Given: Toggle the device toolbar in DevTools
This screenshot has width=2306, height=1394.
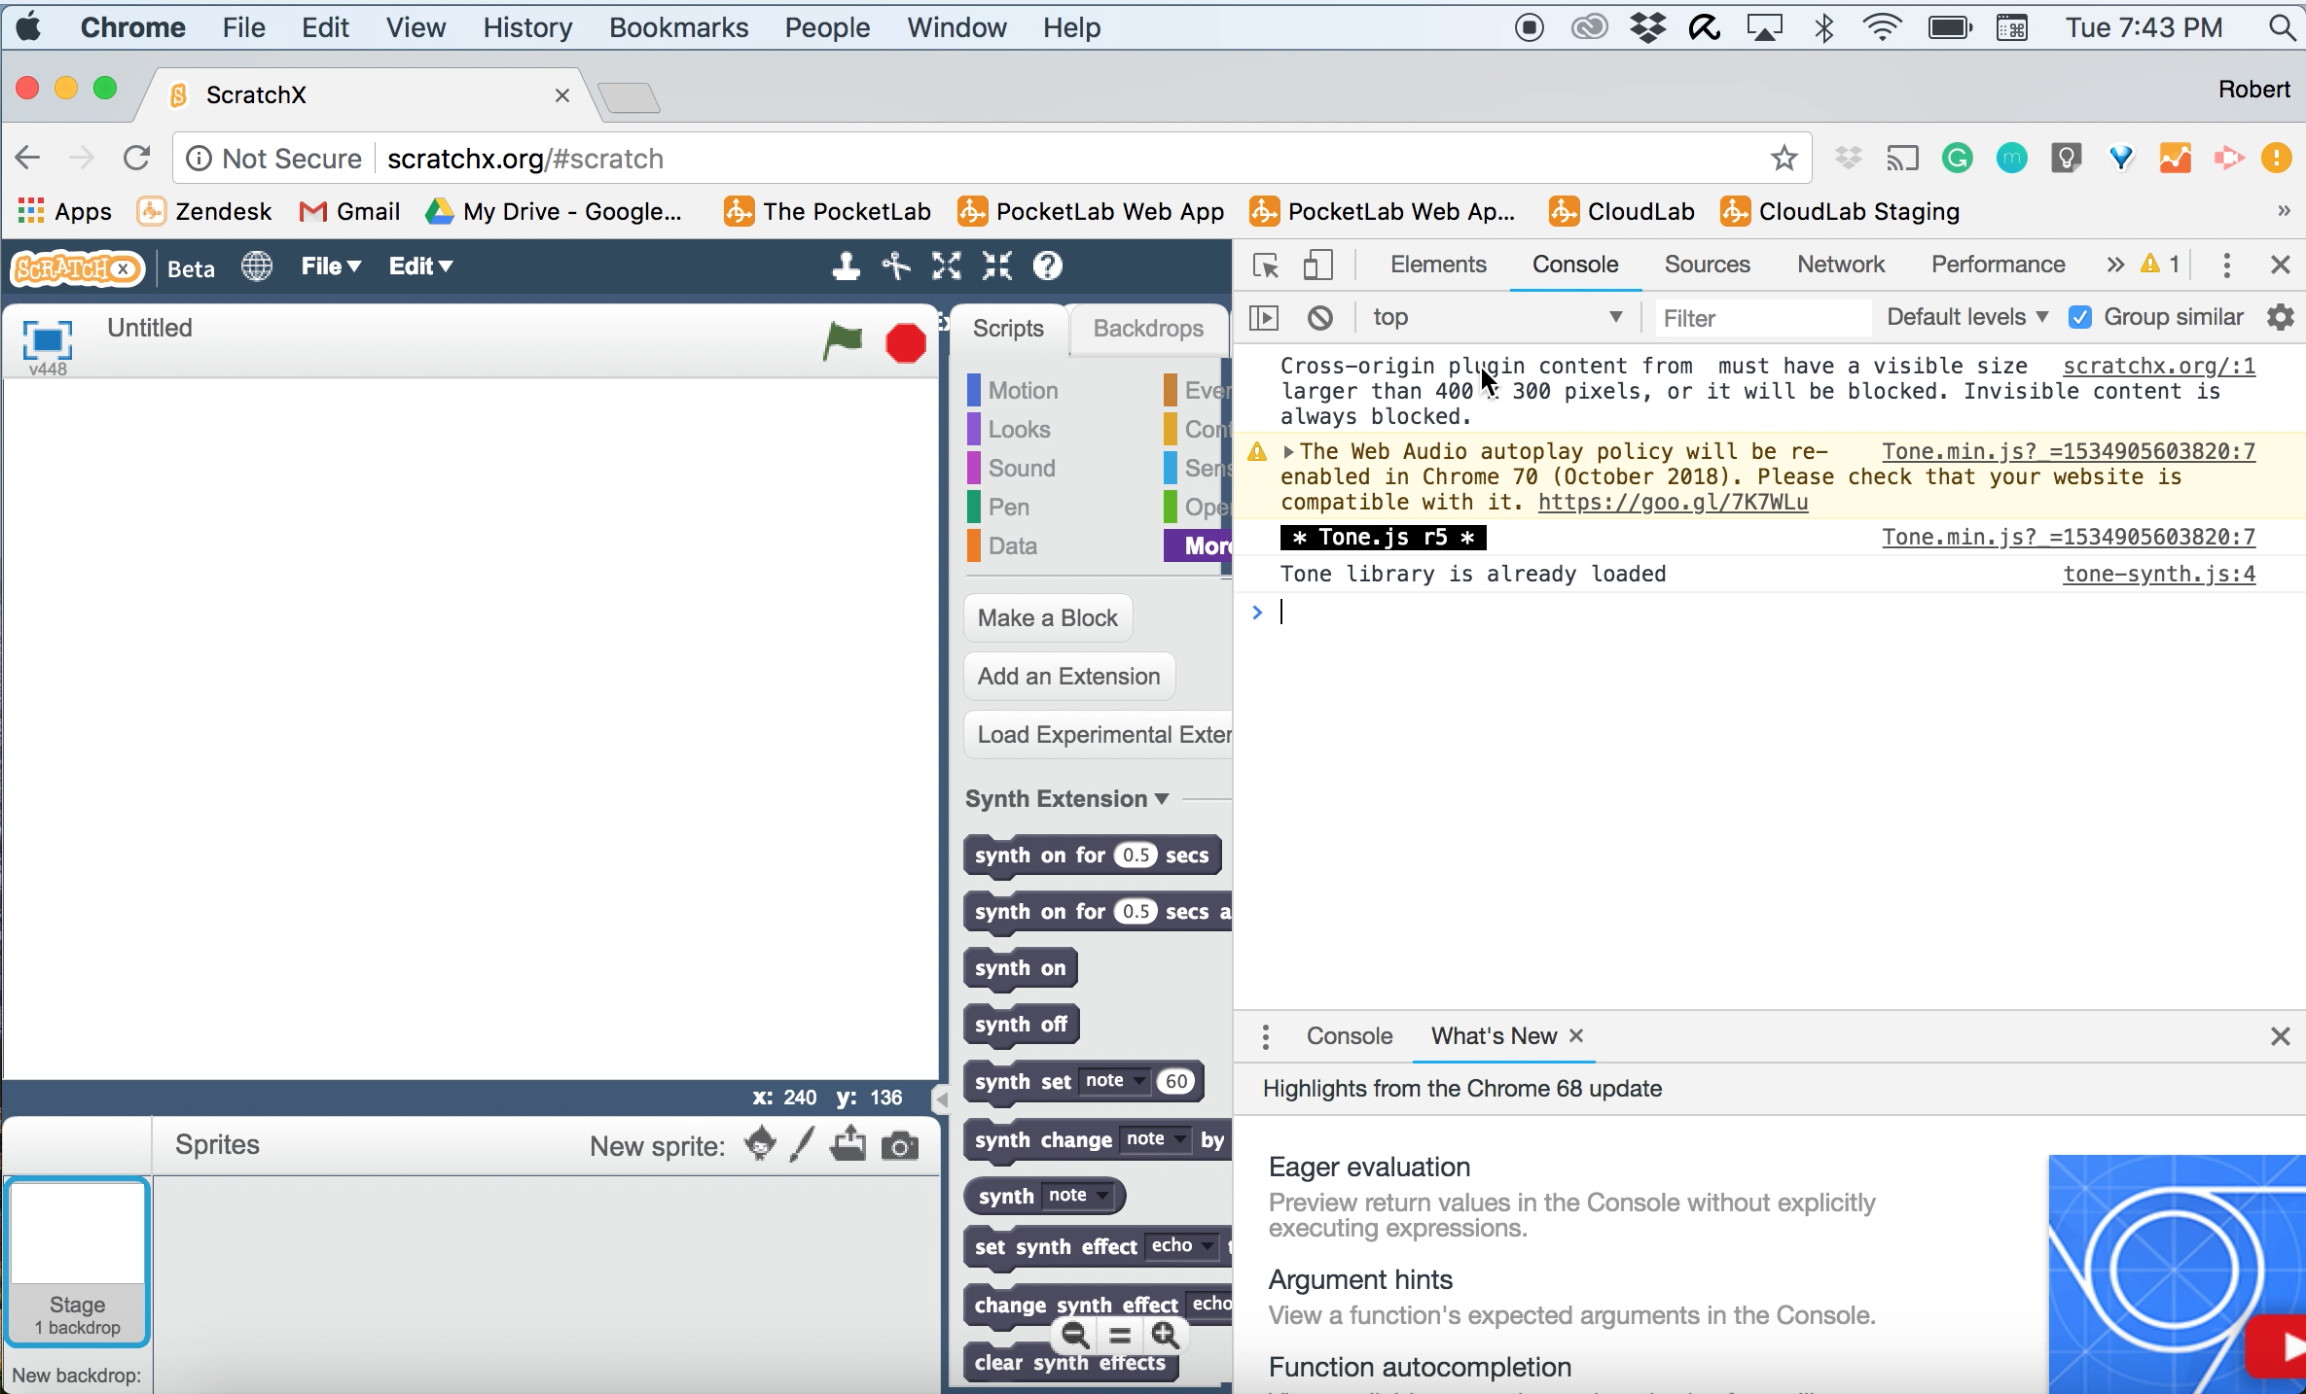Looking at the screenshot, I should point(1318,264).
